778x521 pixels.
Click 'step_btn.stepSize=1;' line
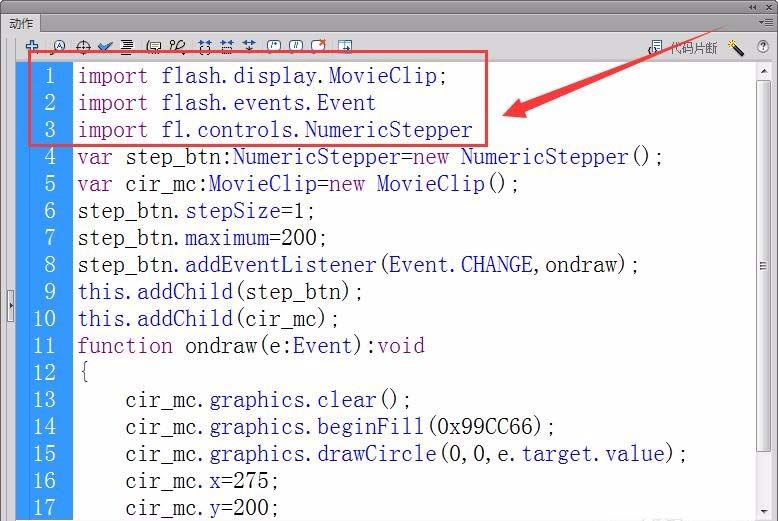[x=196, y=211]
